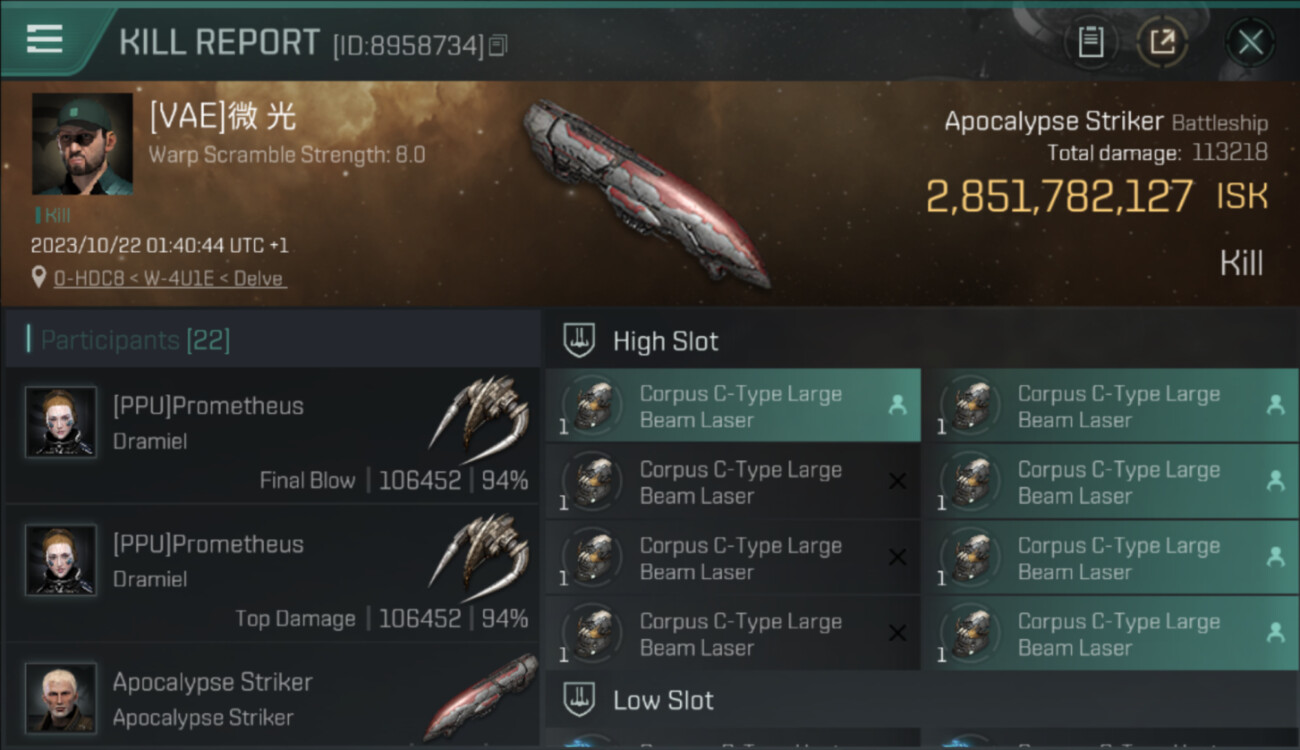Close the kill report with X icon
1300x750 pixels.
click(1250, 43)
